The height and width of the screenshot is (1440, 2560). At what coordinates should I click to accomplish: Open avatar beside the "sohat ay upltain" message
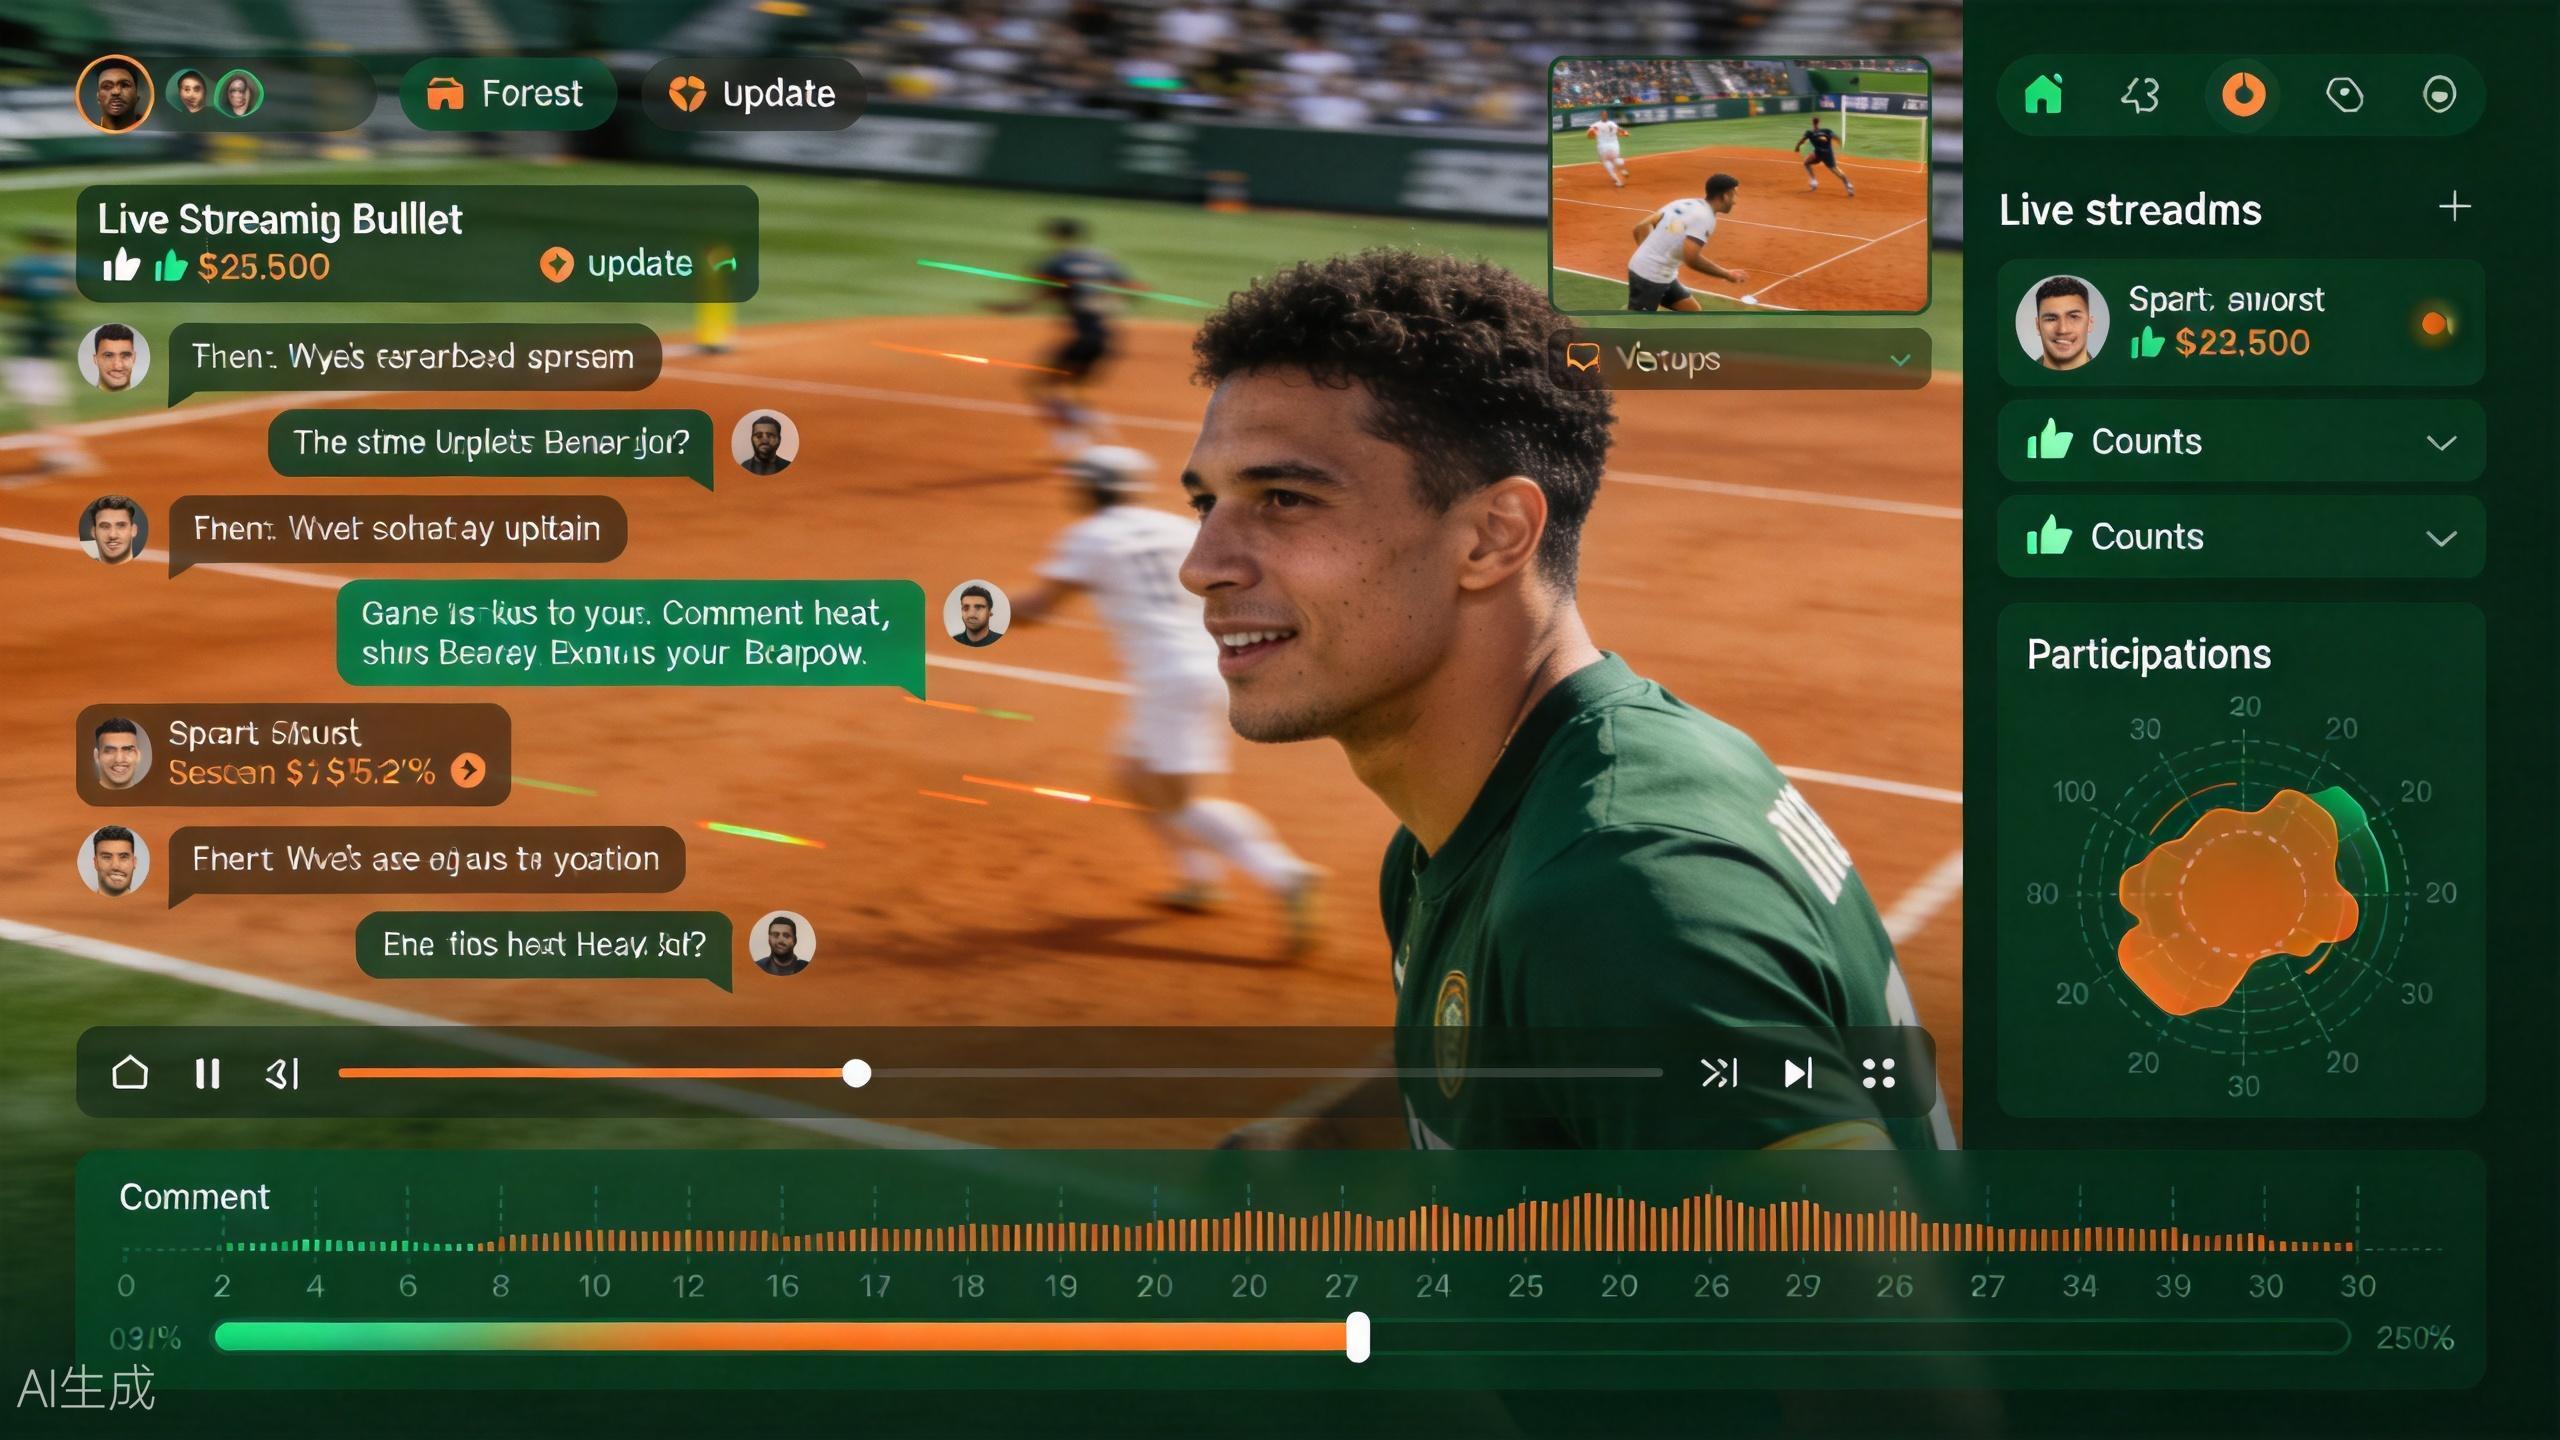[113, 529]
